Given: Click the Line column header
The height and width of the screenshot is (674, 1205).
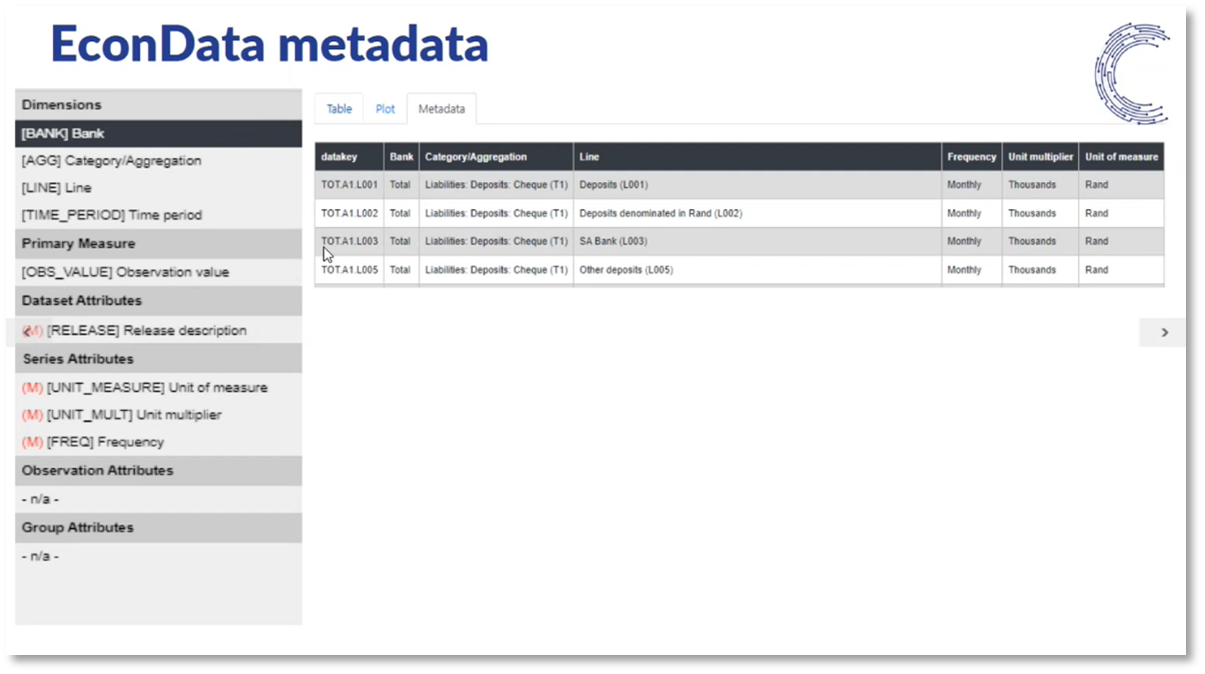Looking at the screenshot, I should 757,157.
